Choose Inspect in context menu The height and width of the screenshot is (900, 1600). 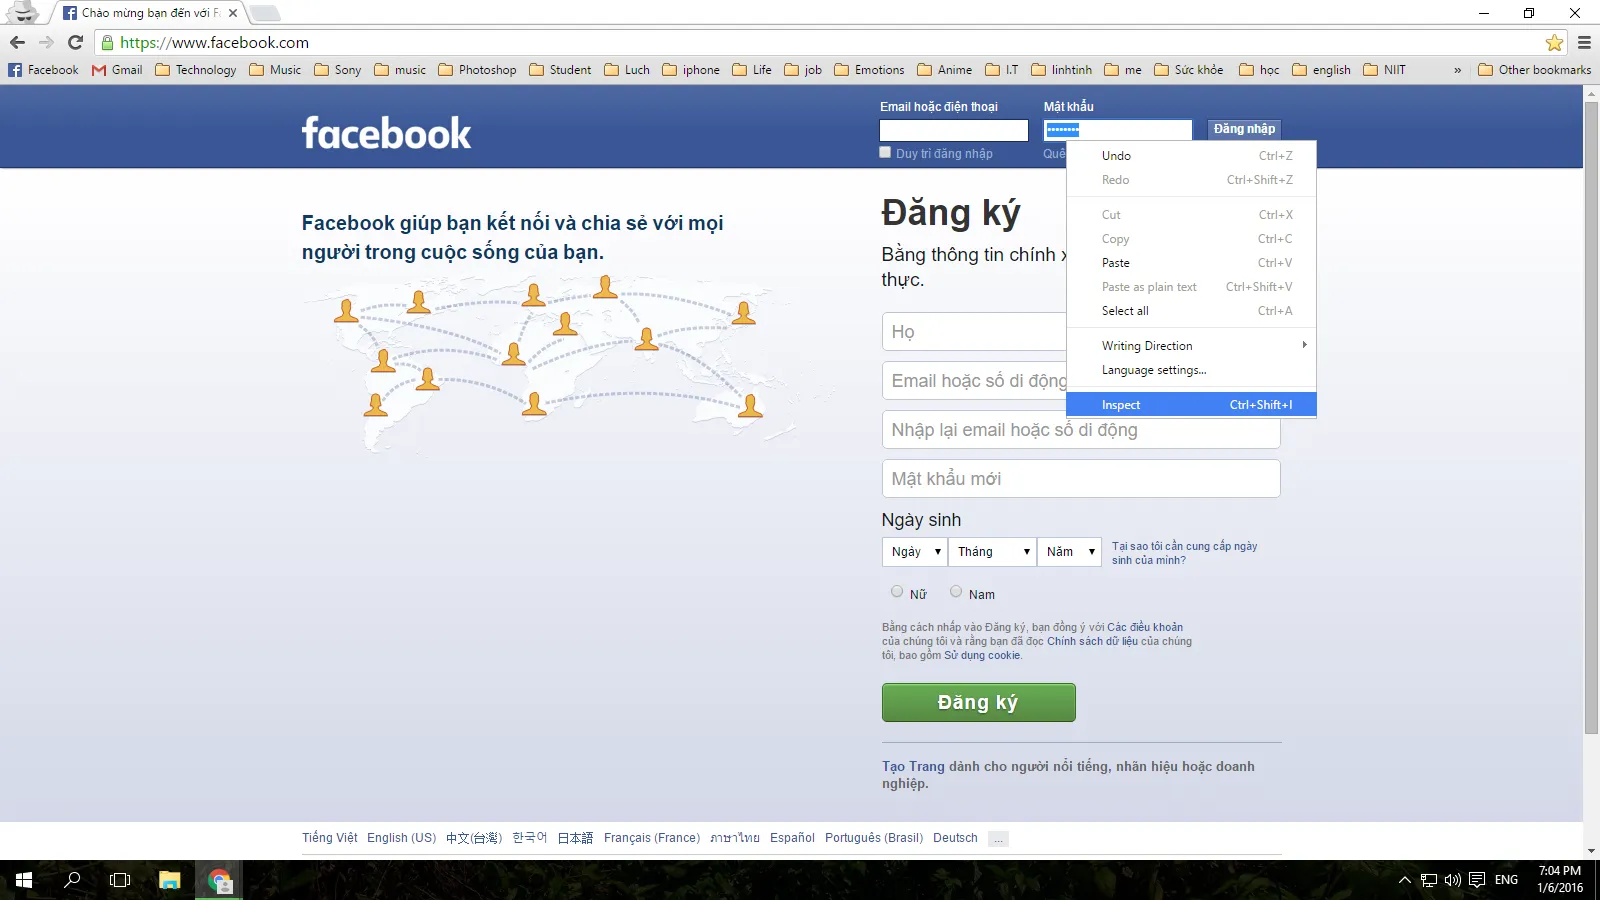point(1191,405)
